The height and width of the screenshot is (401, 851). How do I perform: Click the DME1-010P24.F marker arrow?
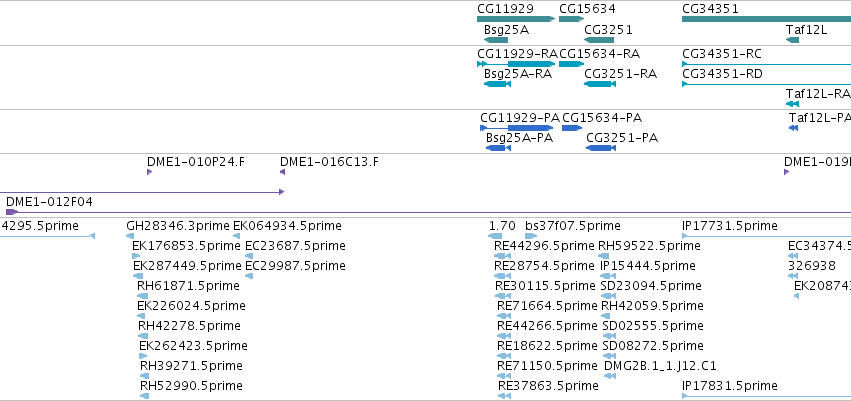point(149,172)
